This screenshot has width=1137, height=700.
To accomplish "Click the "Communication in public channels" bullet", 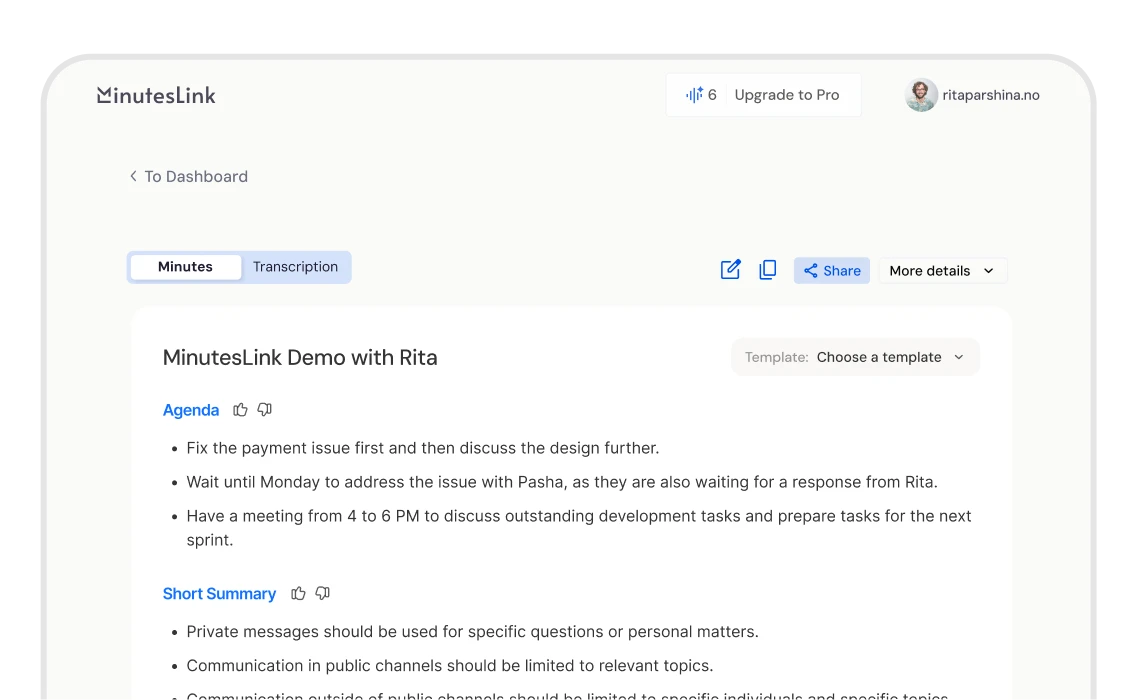I will (x=450, y=665).
